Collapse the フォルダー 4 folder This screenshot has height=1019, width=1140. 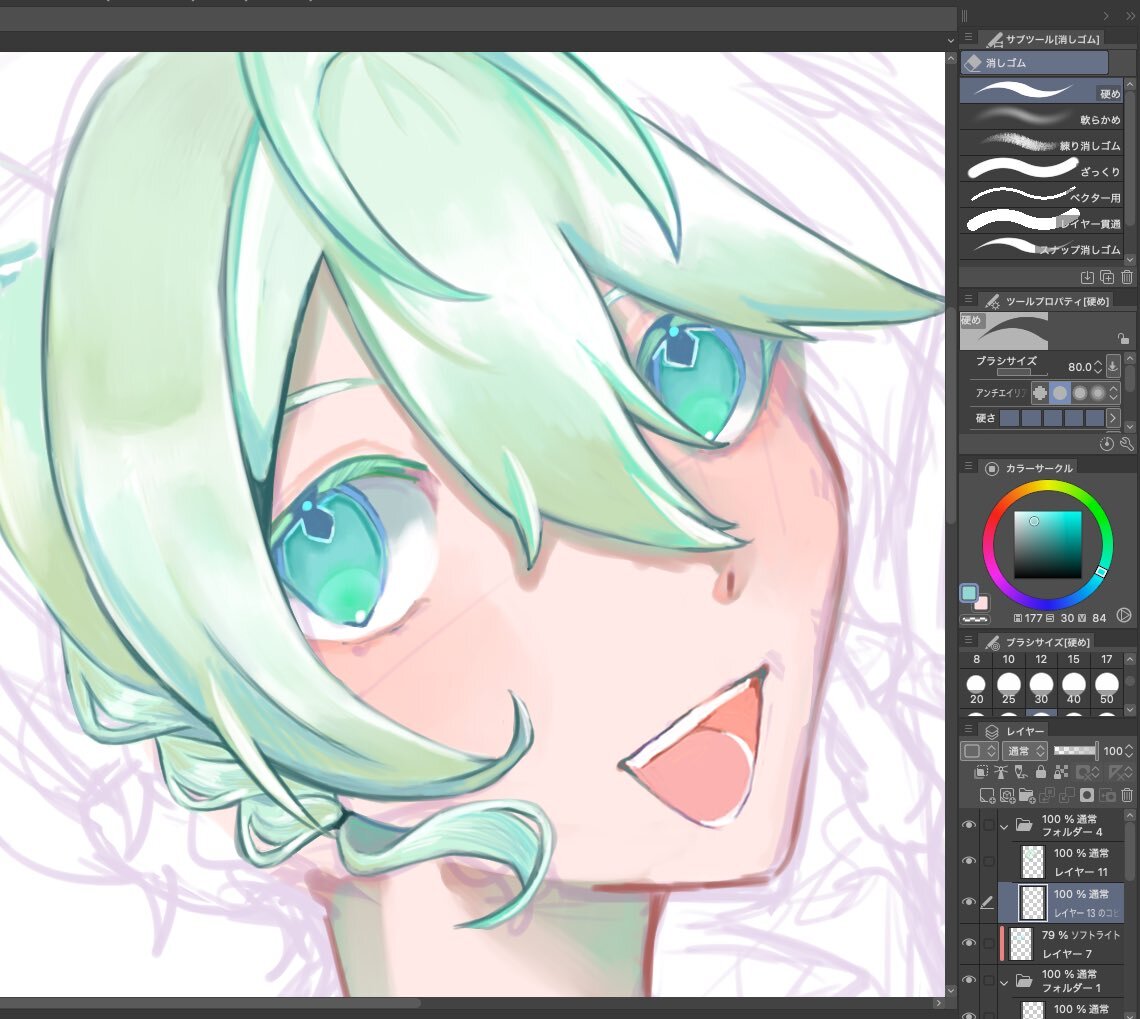[x=1004, y=826]
